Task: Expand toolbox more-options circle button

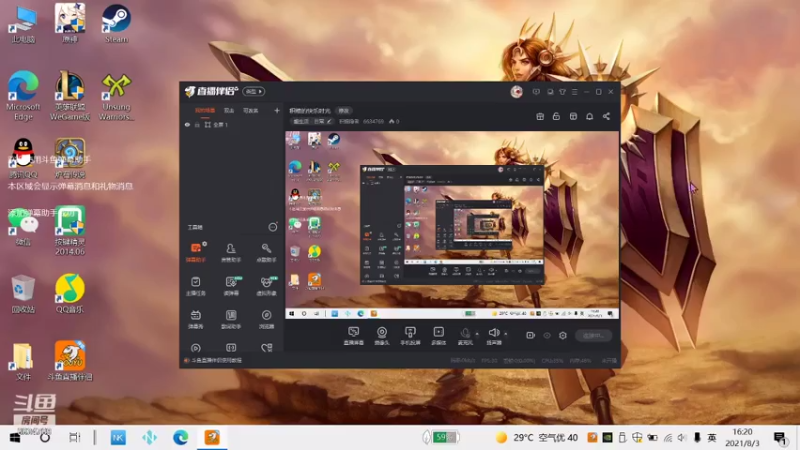Action: 273,227
